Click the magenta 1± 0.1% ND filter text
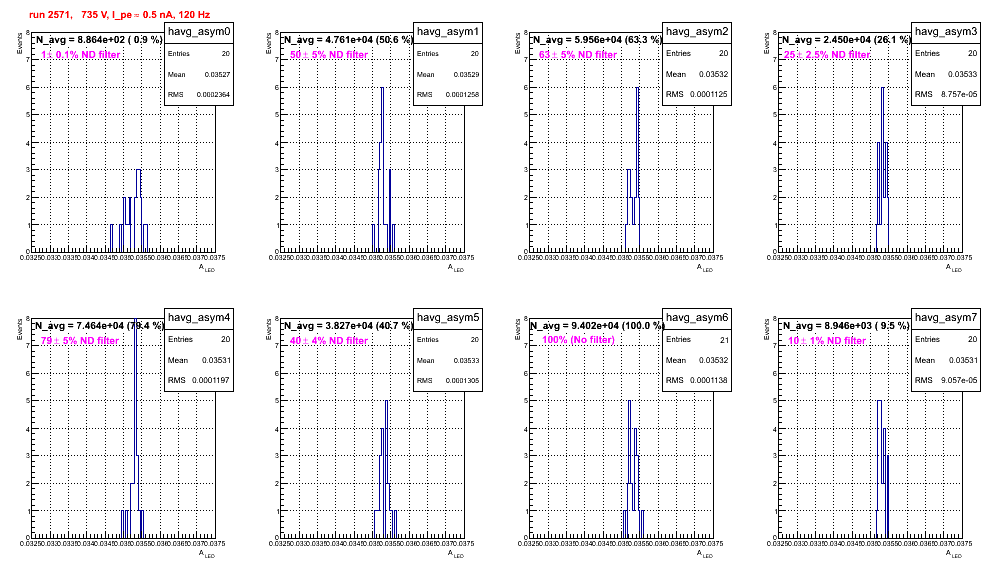 coord(81,55)
